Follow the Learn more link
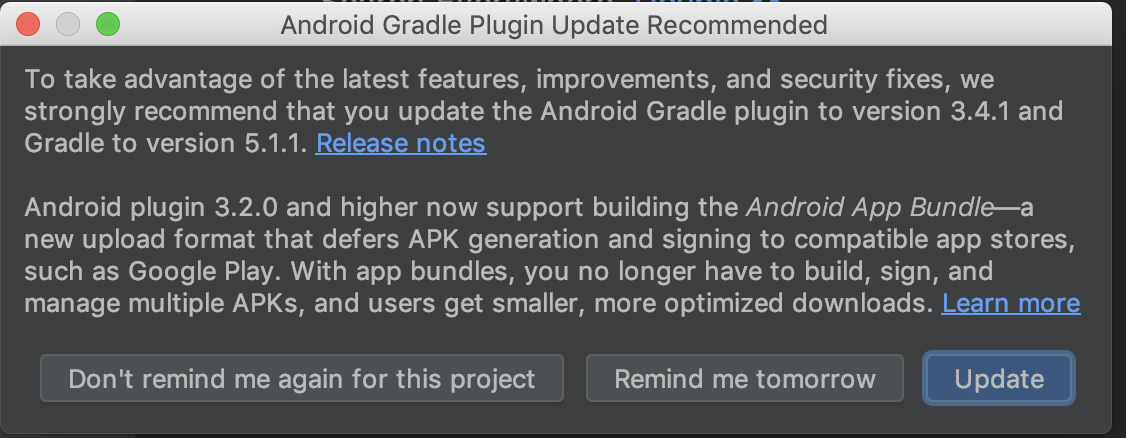Viewport: 1126px width, 438px height. 1010,303
